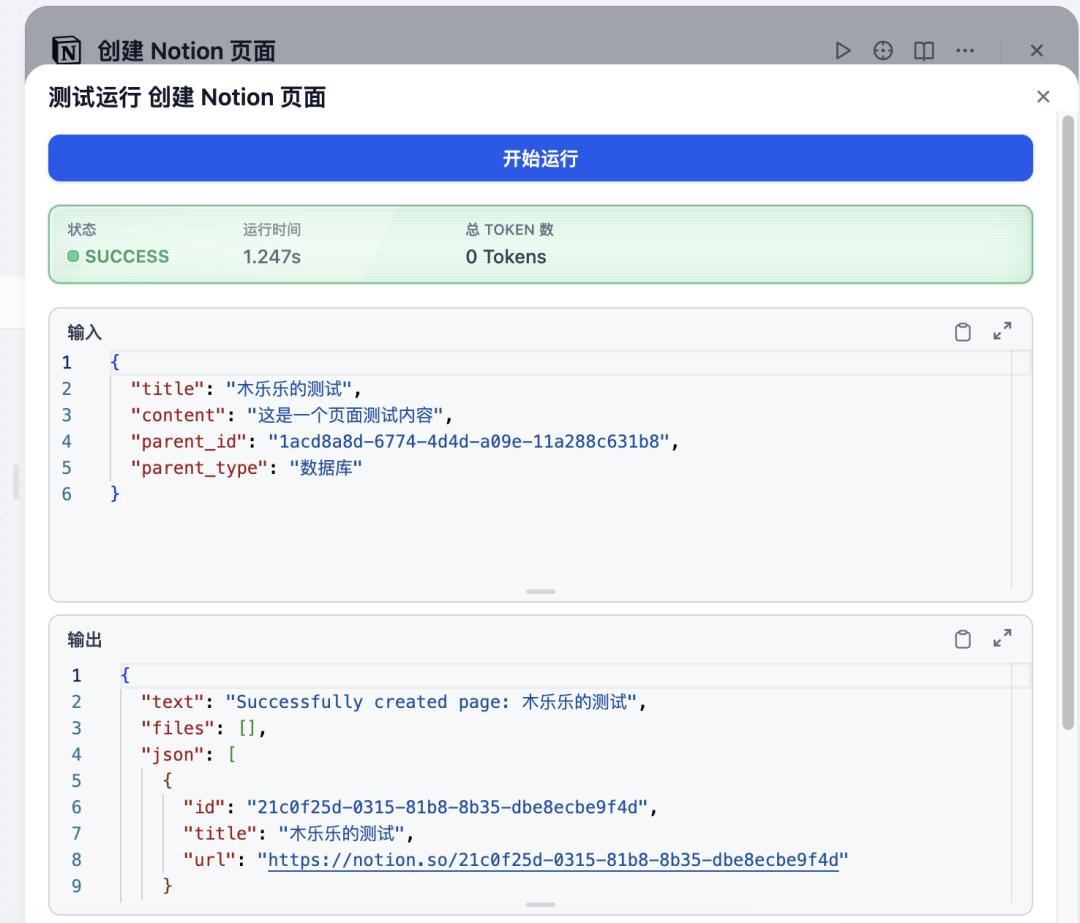This screenshot has height=923, width=1080.
Task: Click the "这是一个页面测试内容" content value
Action: point(345,415)
